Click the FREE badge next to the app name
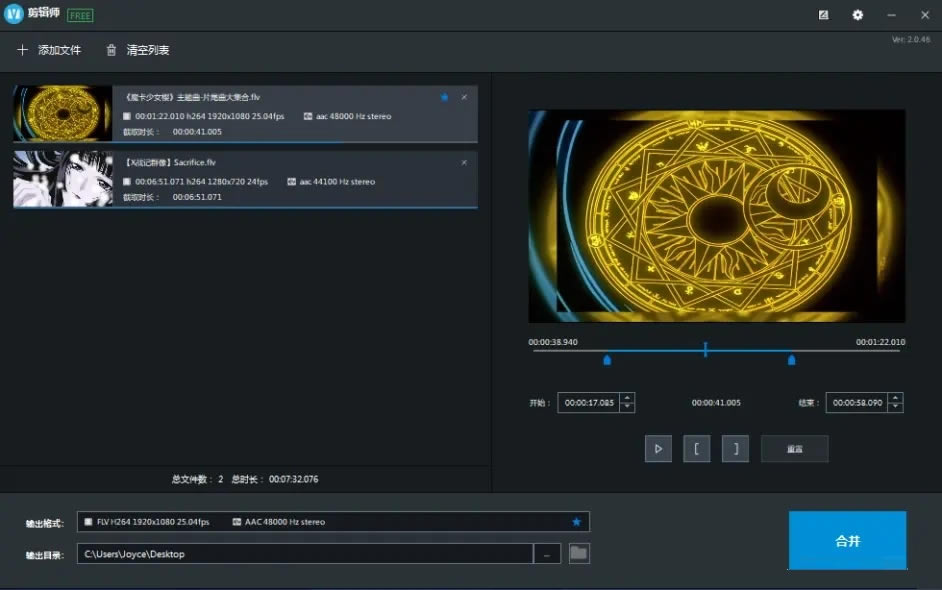 point(80,15)
